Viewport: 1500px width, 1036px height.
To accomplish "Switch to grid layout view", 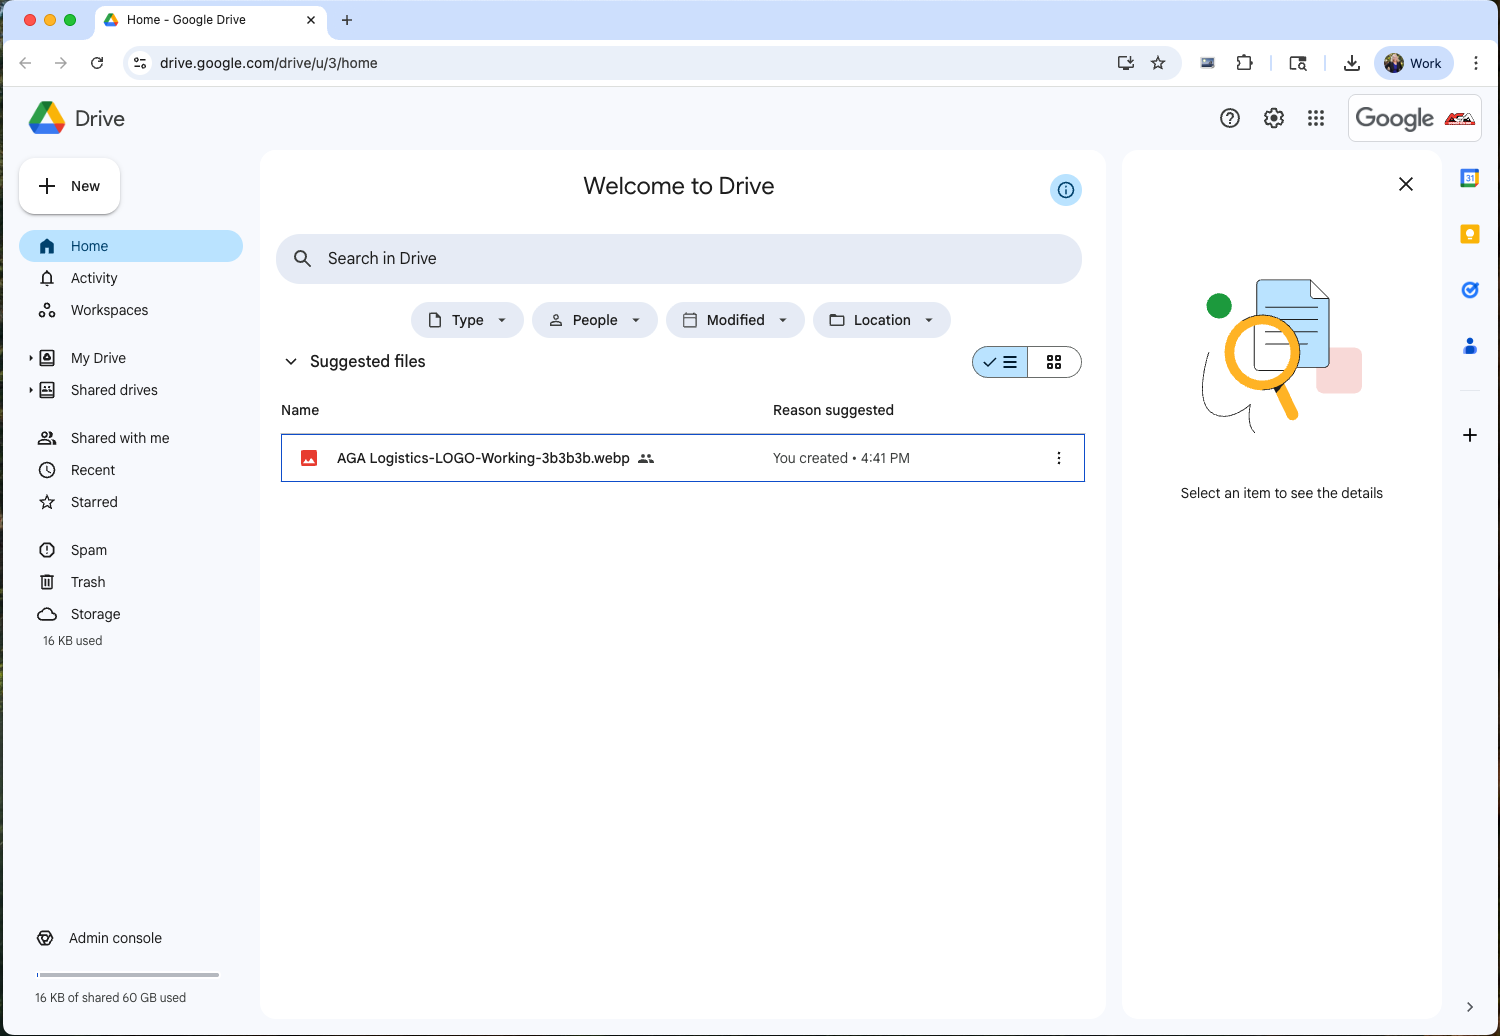I will click(x=1054, y=362).
